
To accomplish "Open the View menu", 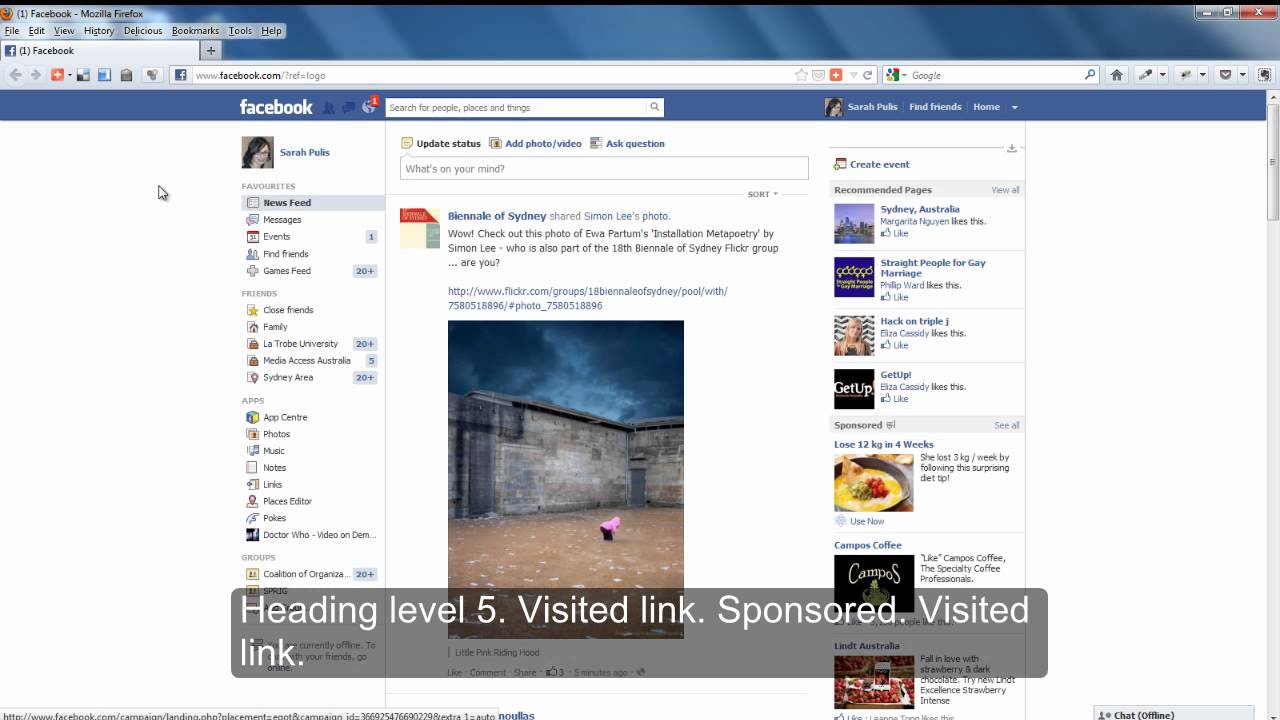I will click(64, 31).
